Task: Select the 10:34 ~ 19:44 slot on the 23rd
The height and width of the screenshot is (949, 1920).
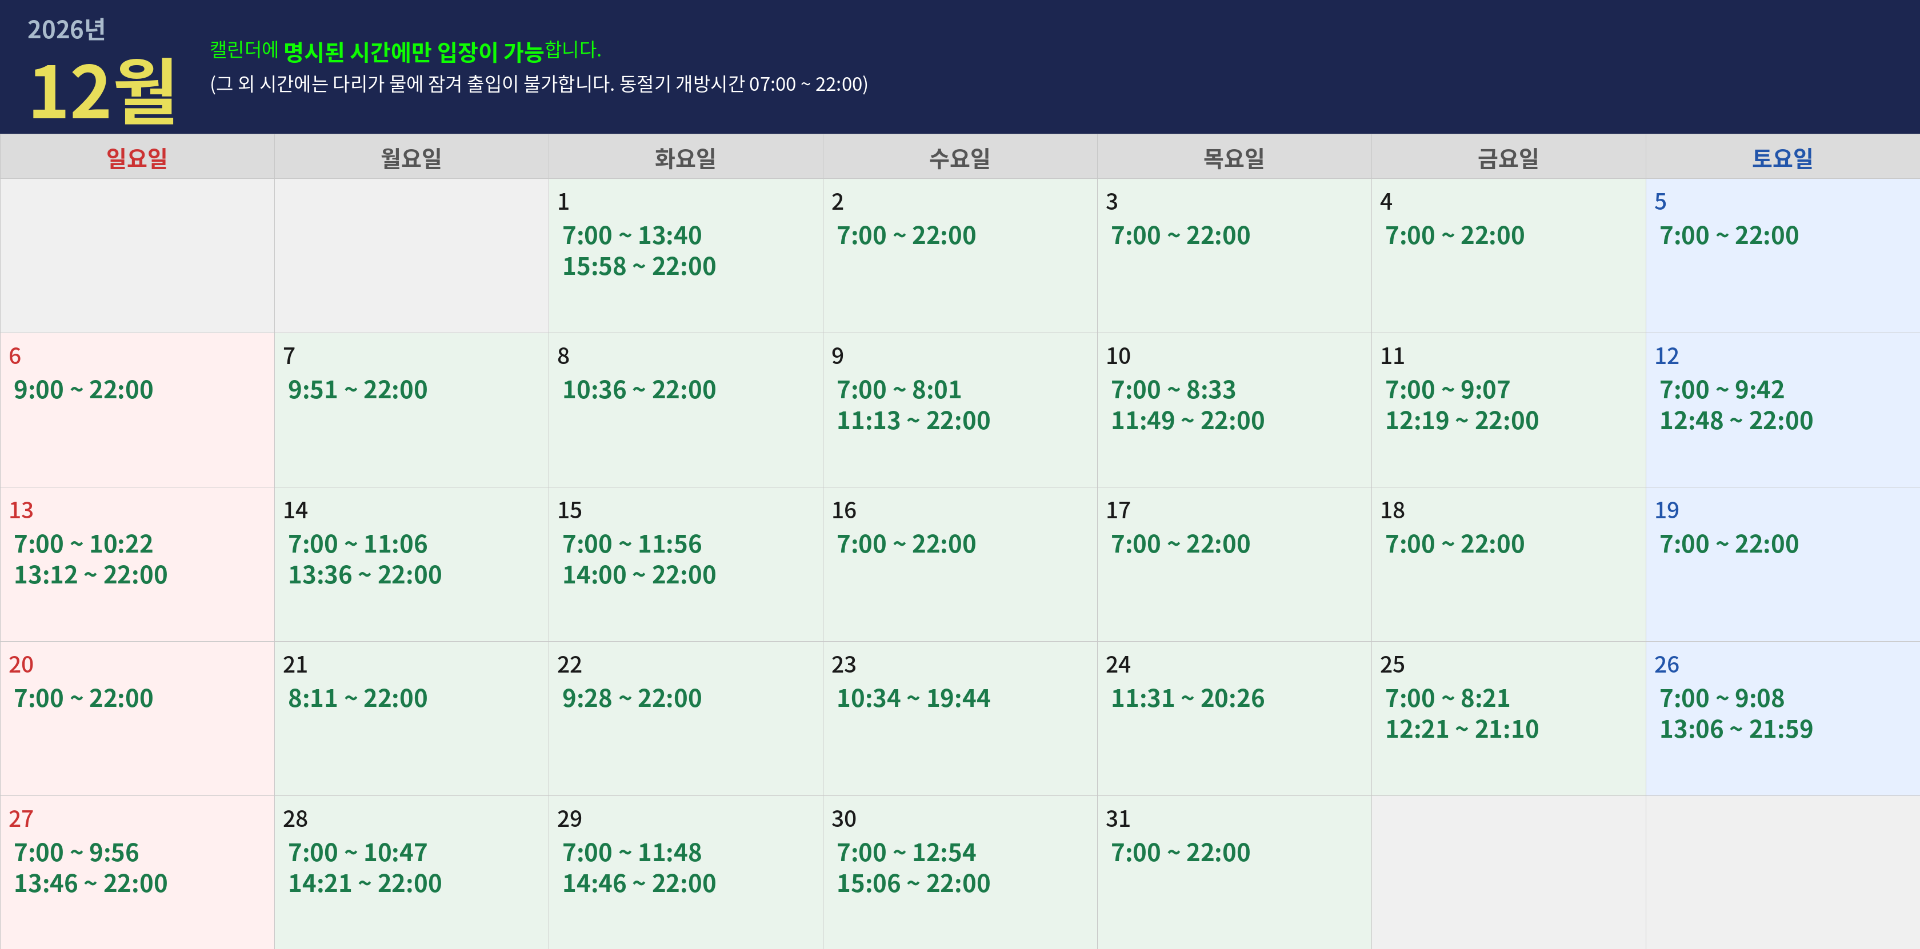Action: tap(913, 699)
